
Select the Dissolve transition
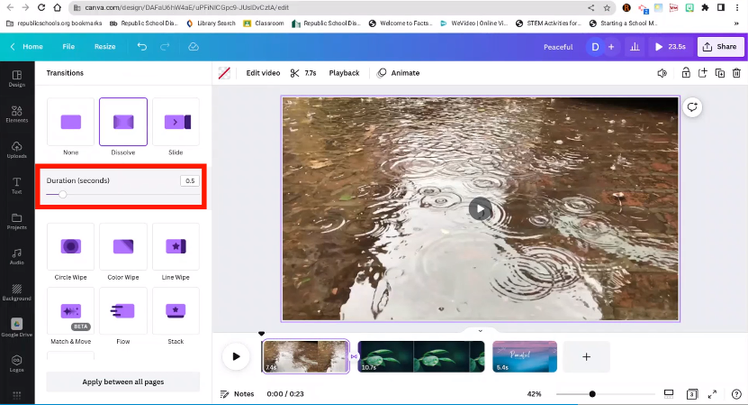(x=123, y=122)
